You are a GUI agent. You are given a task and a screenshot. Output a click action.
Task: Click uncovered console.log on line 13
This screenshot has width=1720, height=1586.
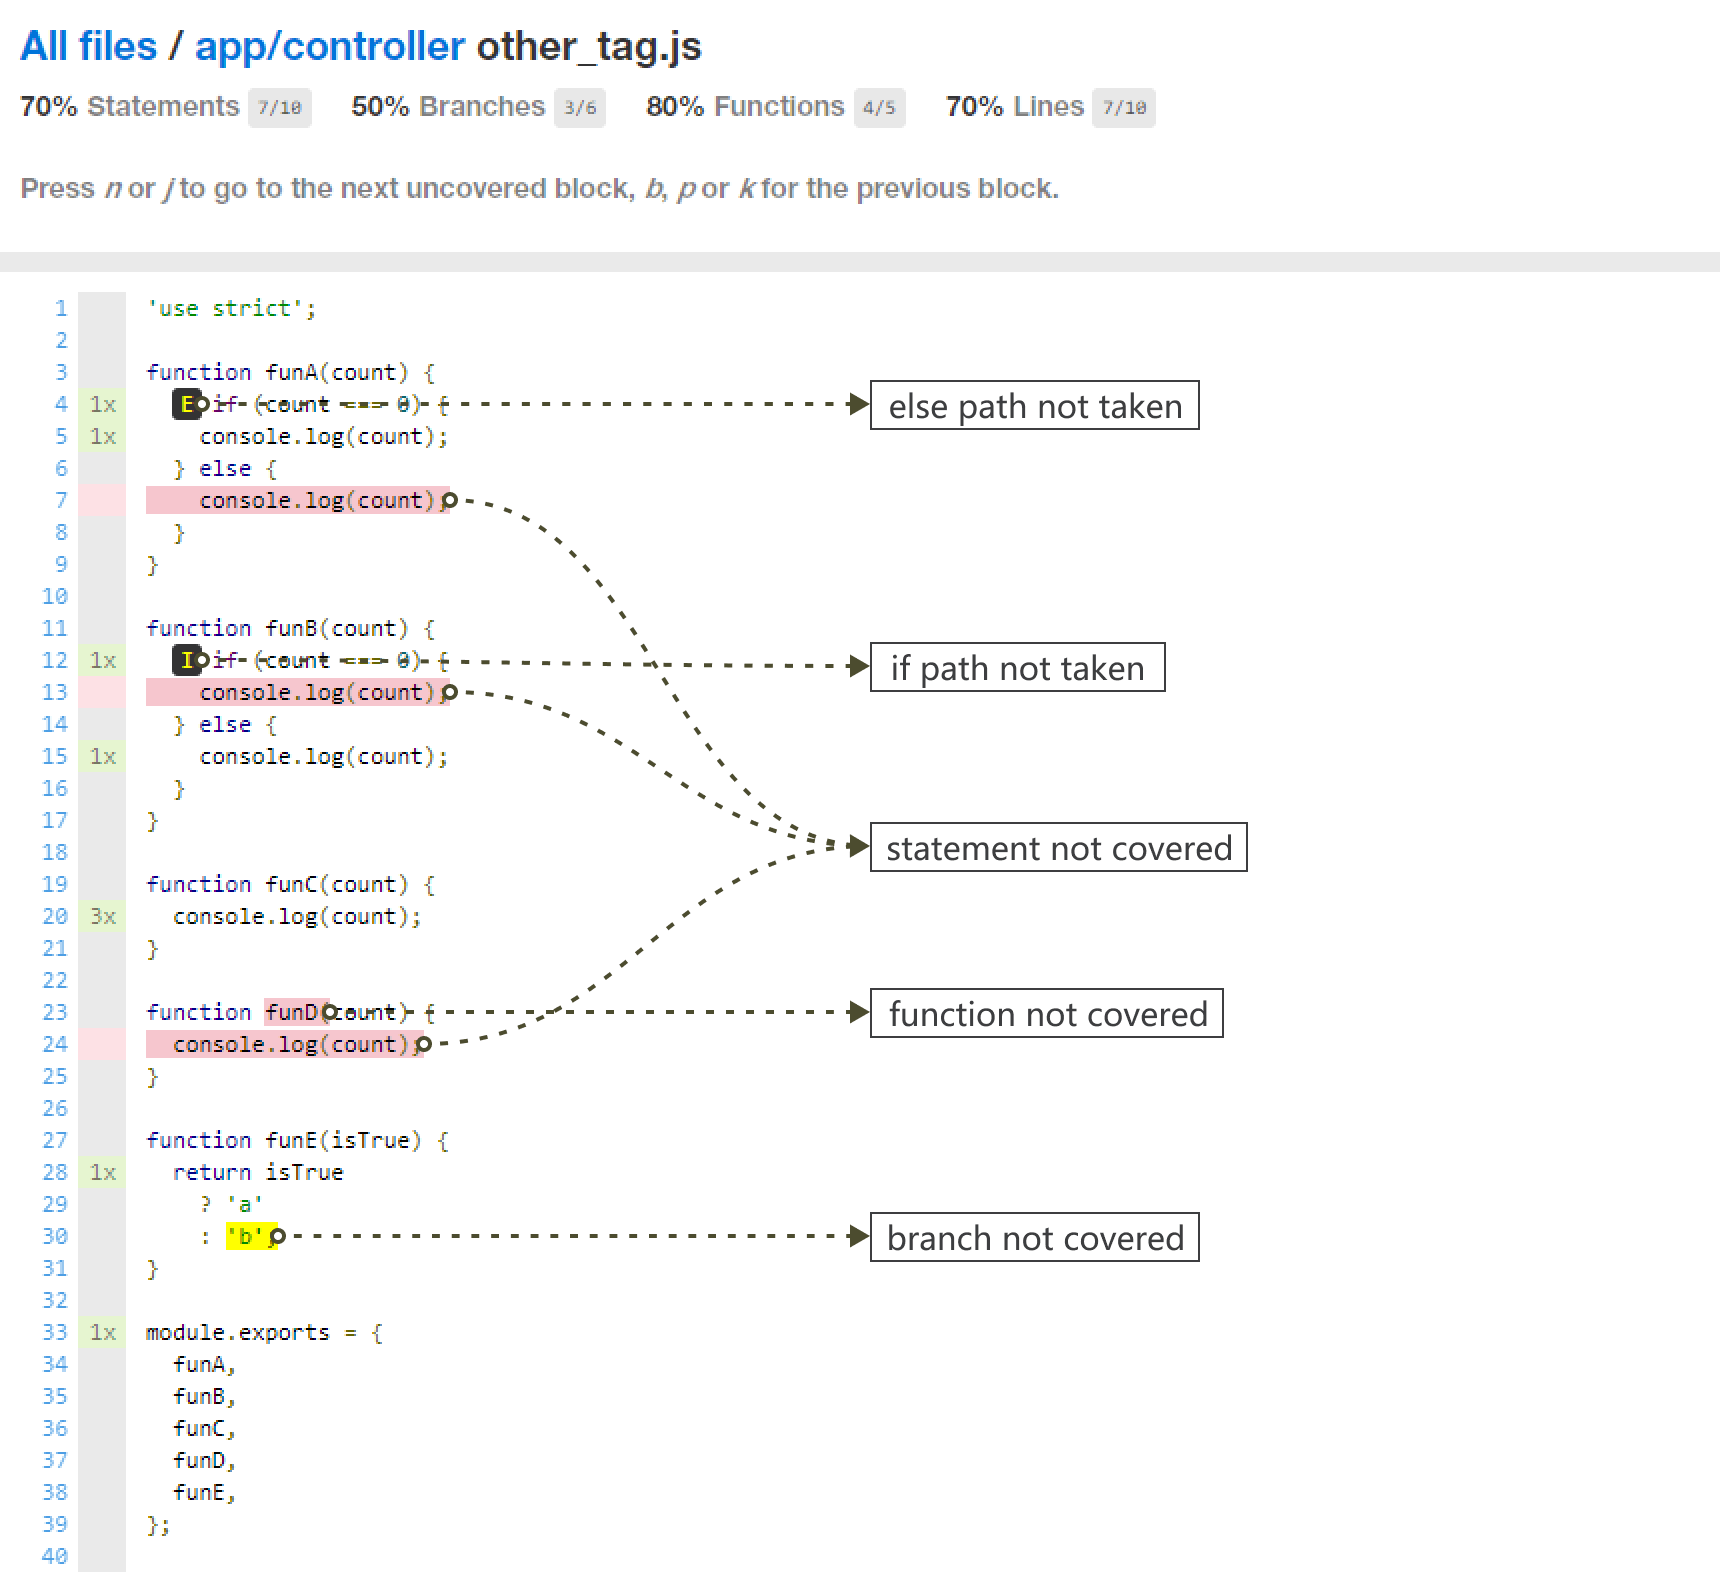pyautogui.click(x=298, y=693)
